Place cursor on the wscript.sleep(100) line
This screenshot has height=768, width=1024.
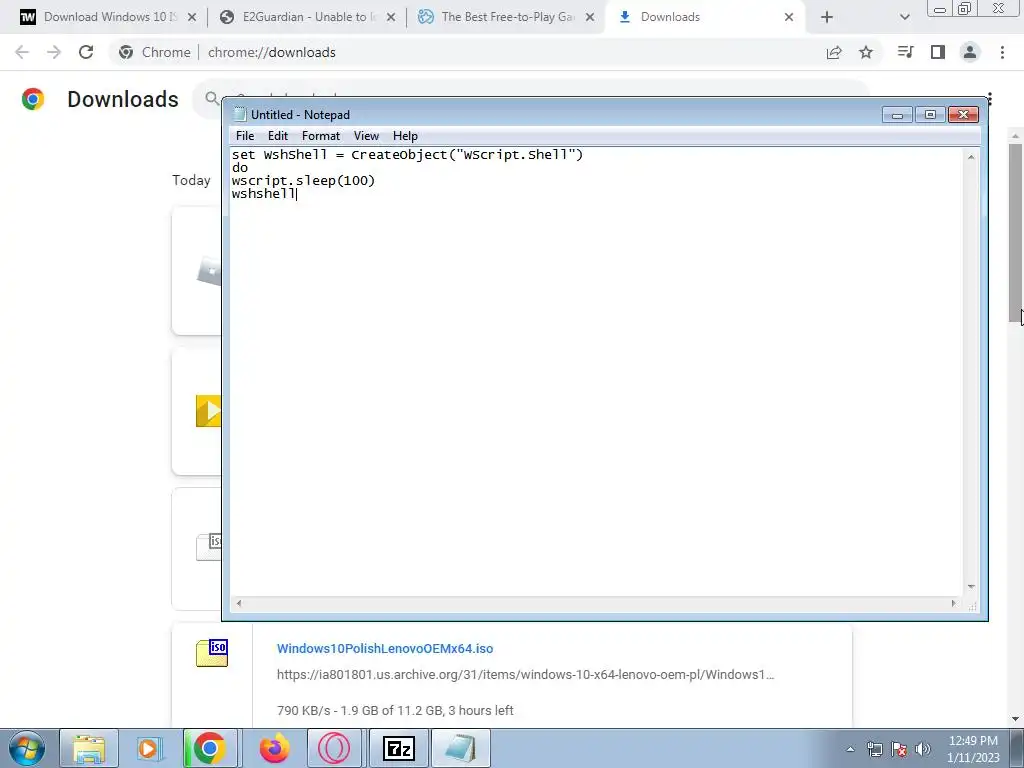303,181
